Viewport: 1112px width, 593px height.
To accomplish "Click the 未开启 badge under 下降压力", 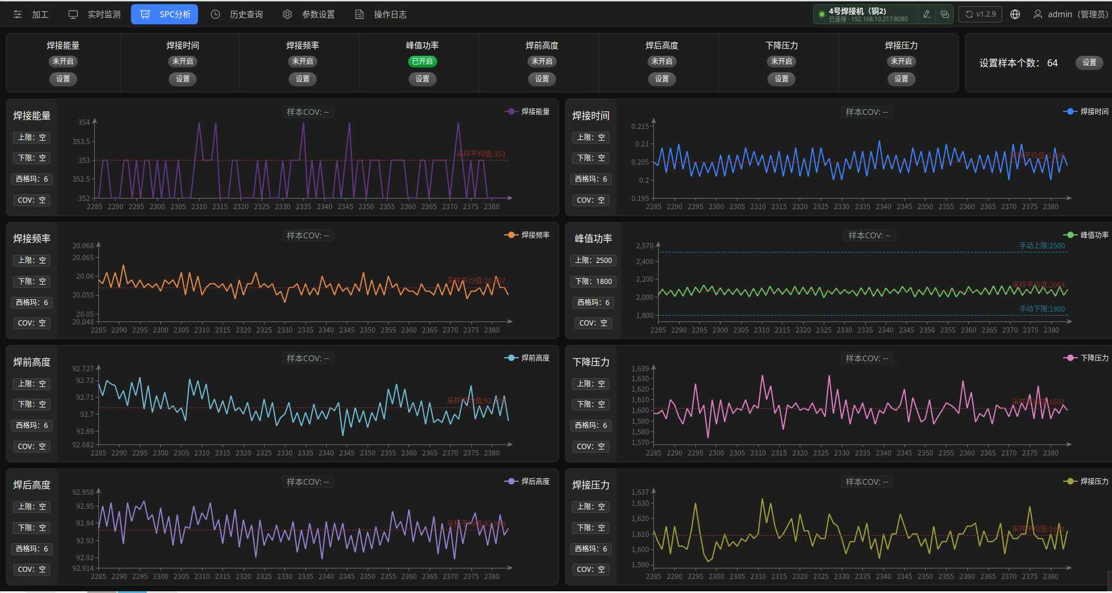I will point(782,62).
